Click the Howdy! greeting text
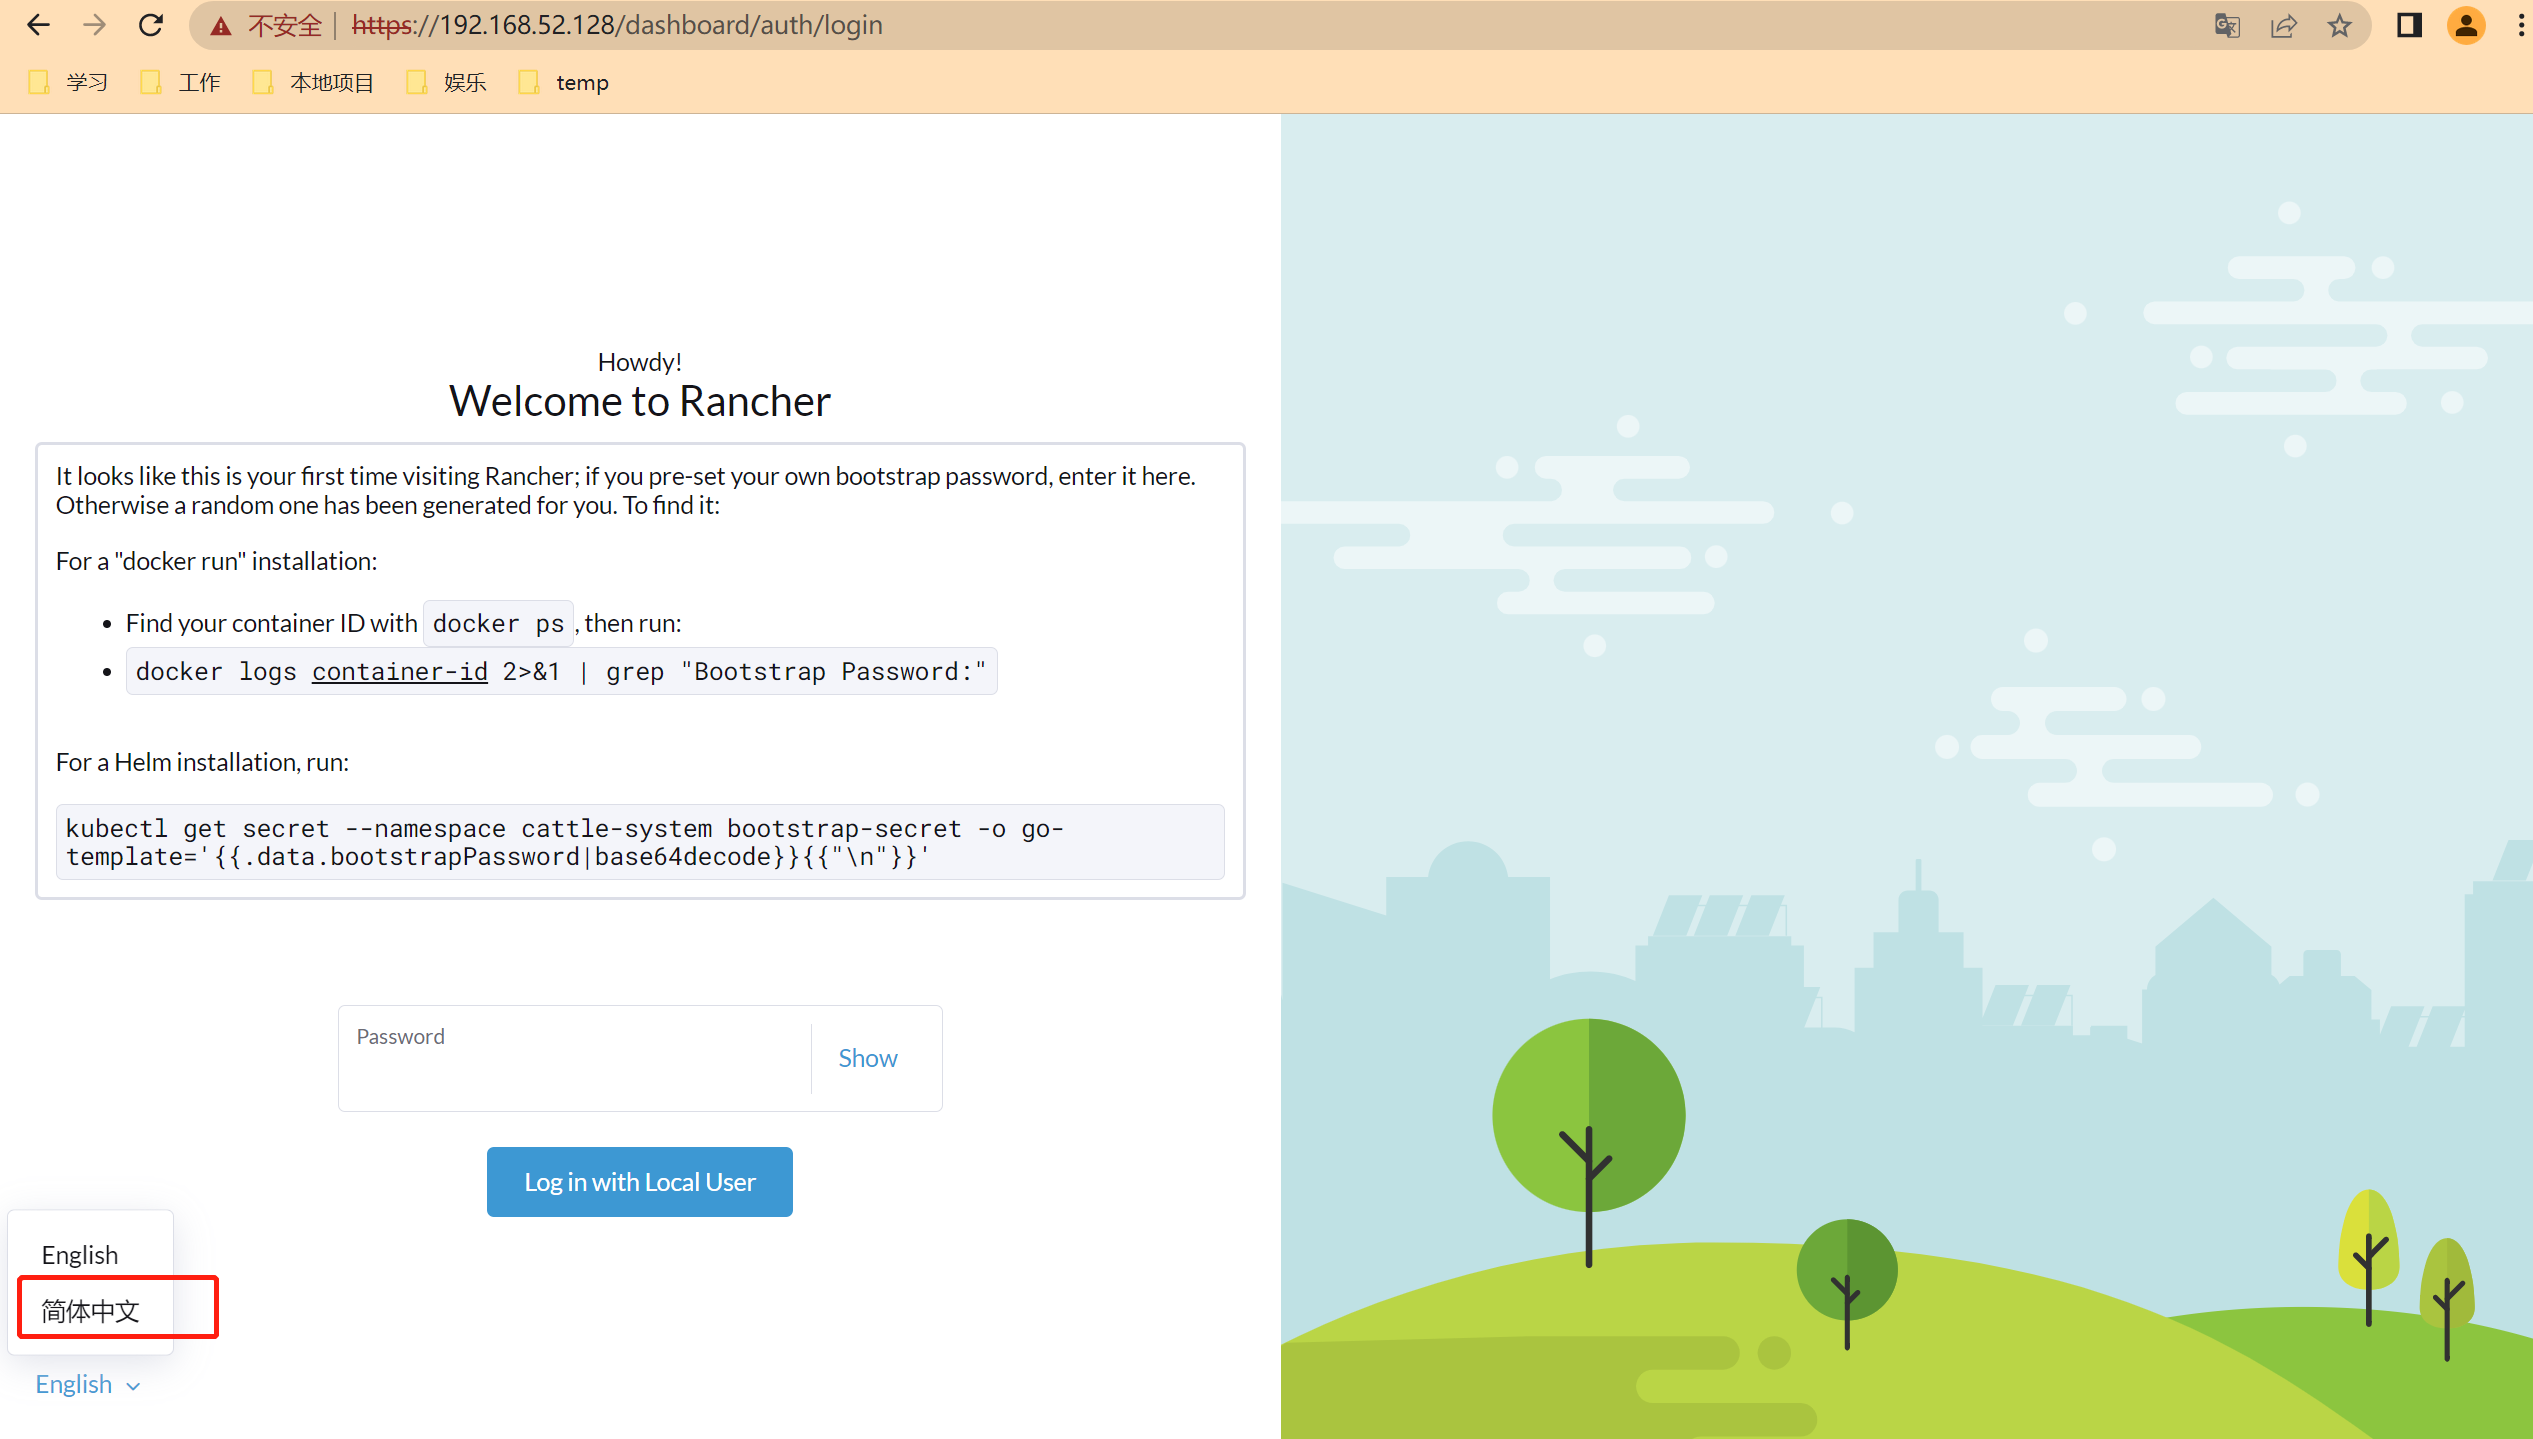Image resolution: width=2533 pixels, height=1439 pixels. point(640,362)
